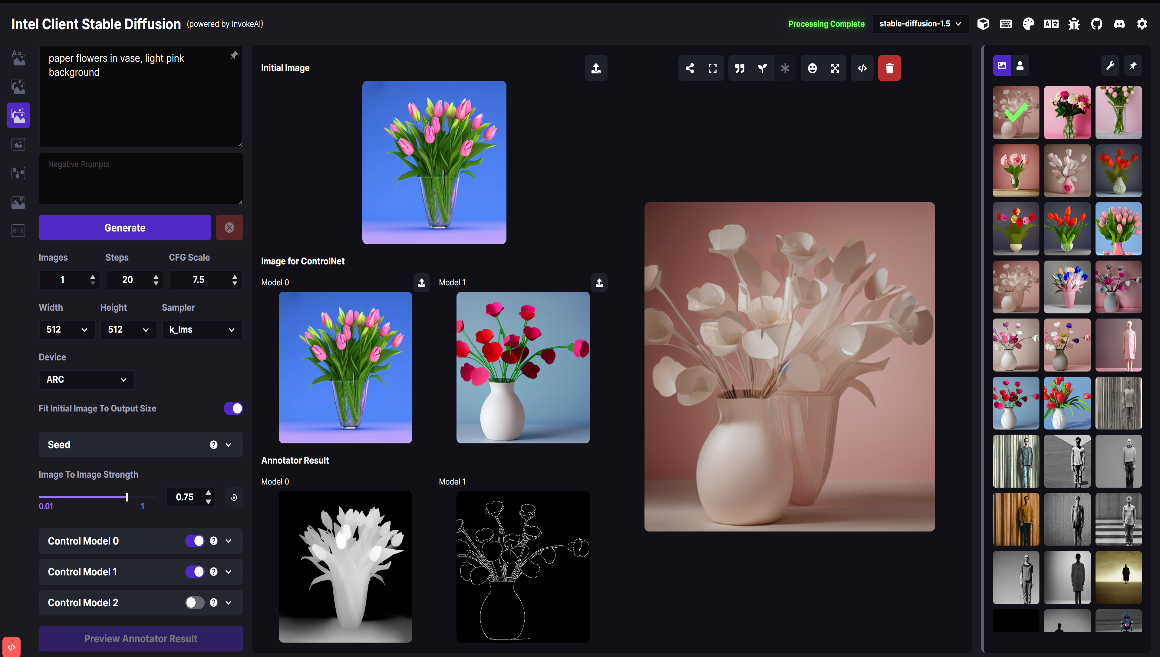Click the pin icon in prompt box
1160x657 pixels.
tap(234, 55)
